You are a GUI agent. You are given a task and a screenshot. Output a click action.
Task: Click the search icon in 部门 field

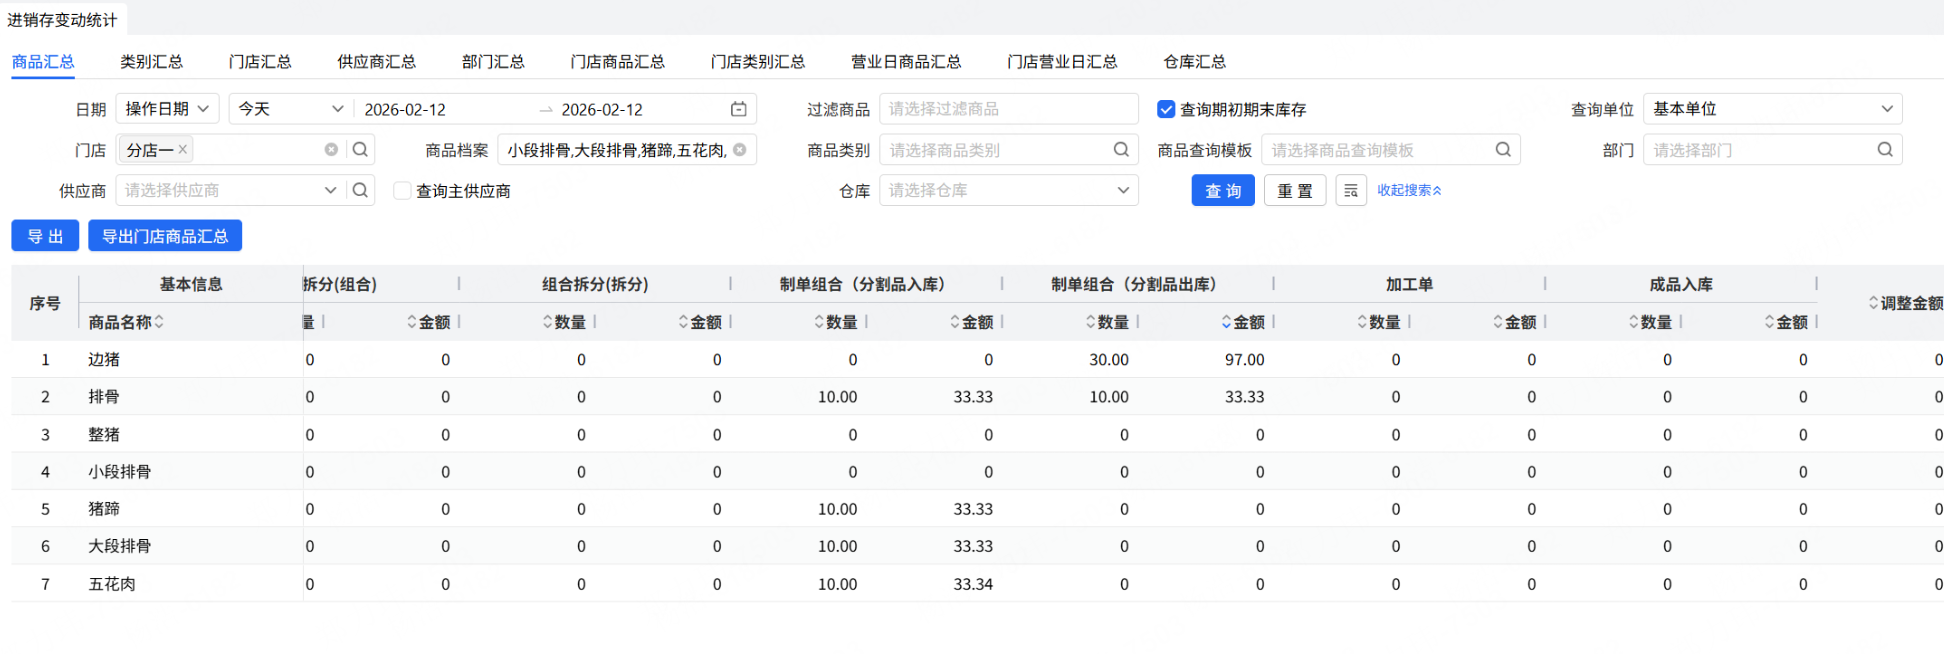coord(1885,150)
